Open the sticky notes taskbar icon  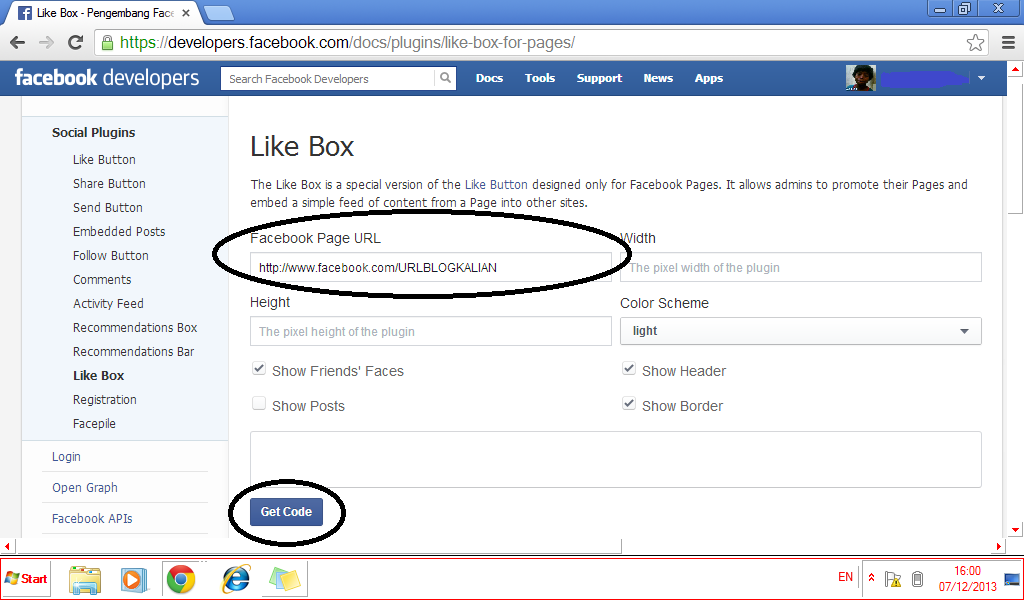tap(285, 579)
